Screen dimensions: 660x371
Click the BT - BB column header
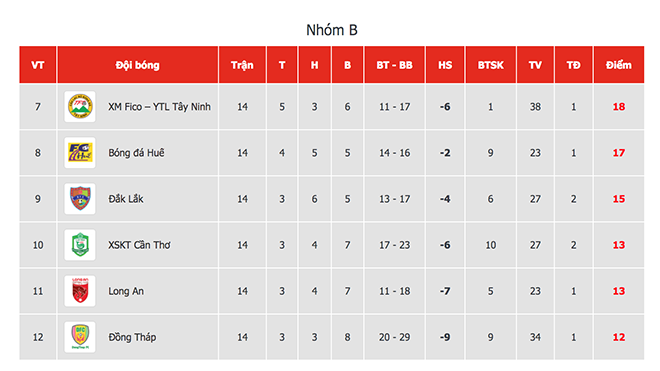point(394,65)
